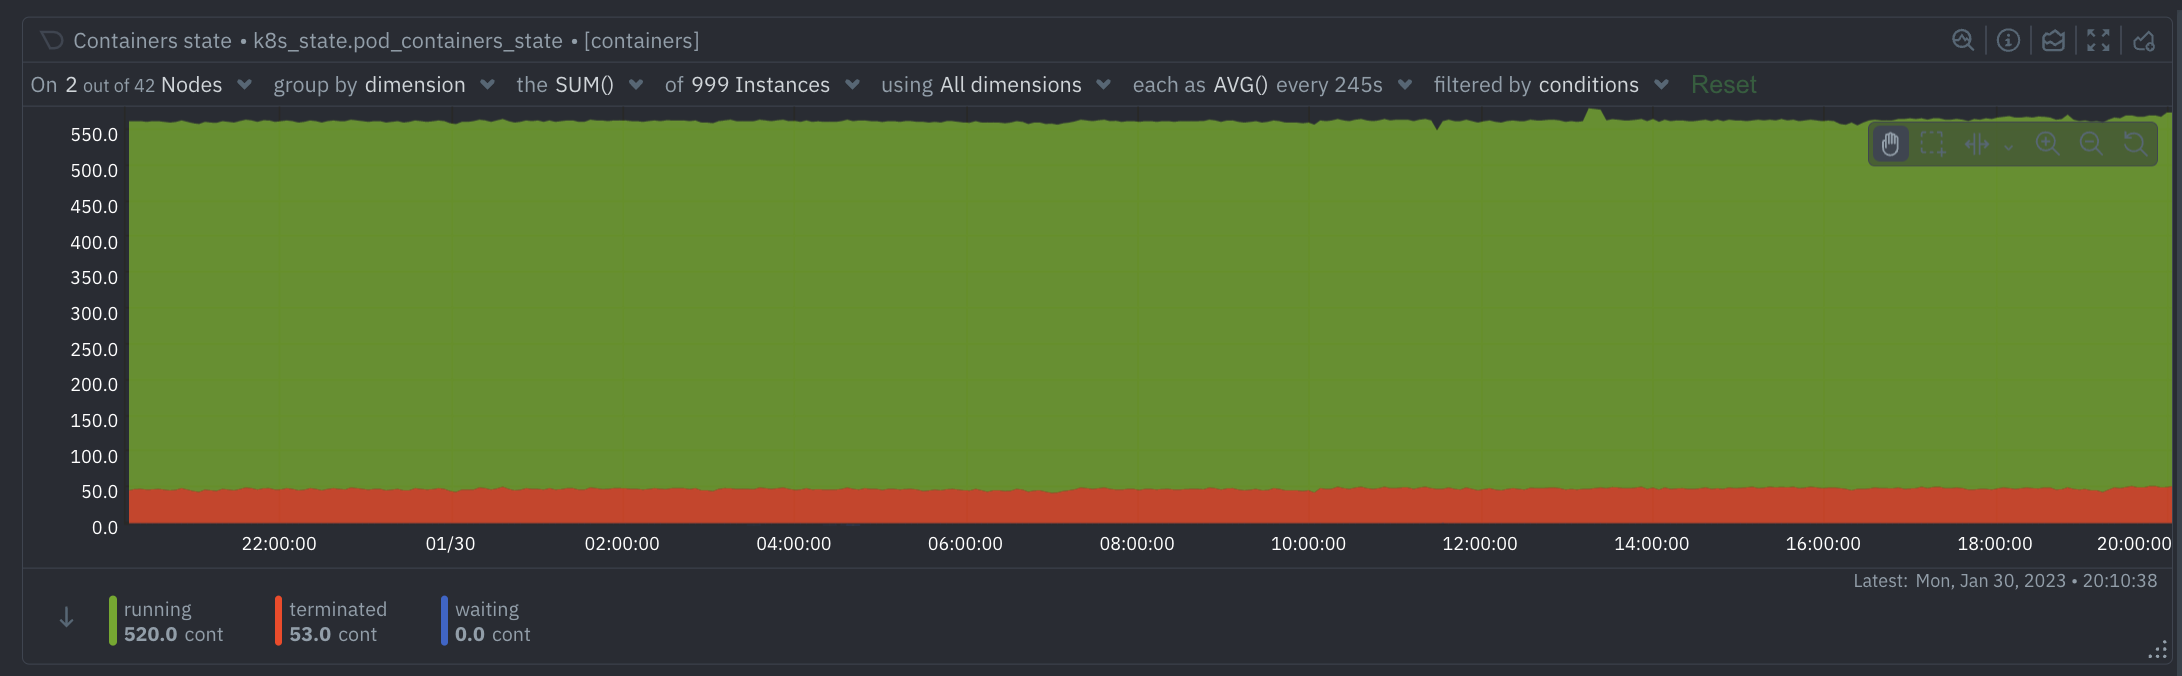The image size is (2182, 676).
Task: Activate the dashed-box area selection tool
Action: point(1933,144)
